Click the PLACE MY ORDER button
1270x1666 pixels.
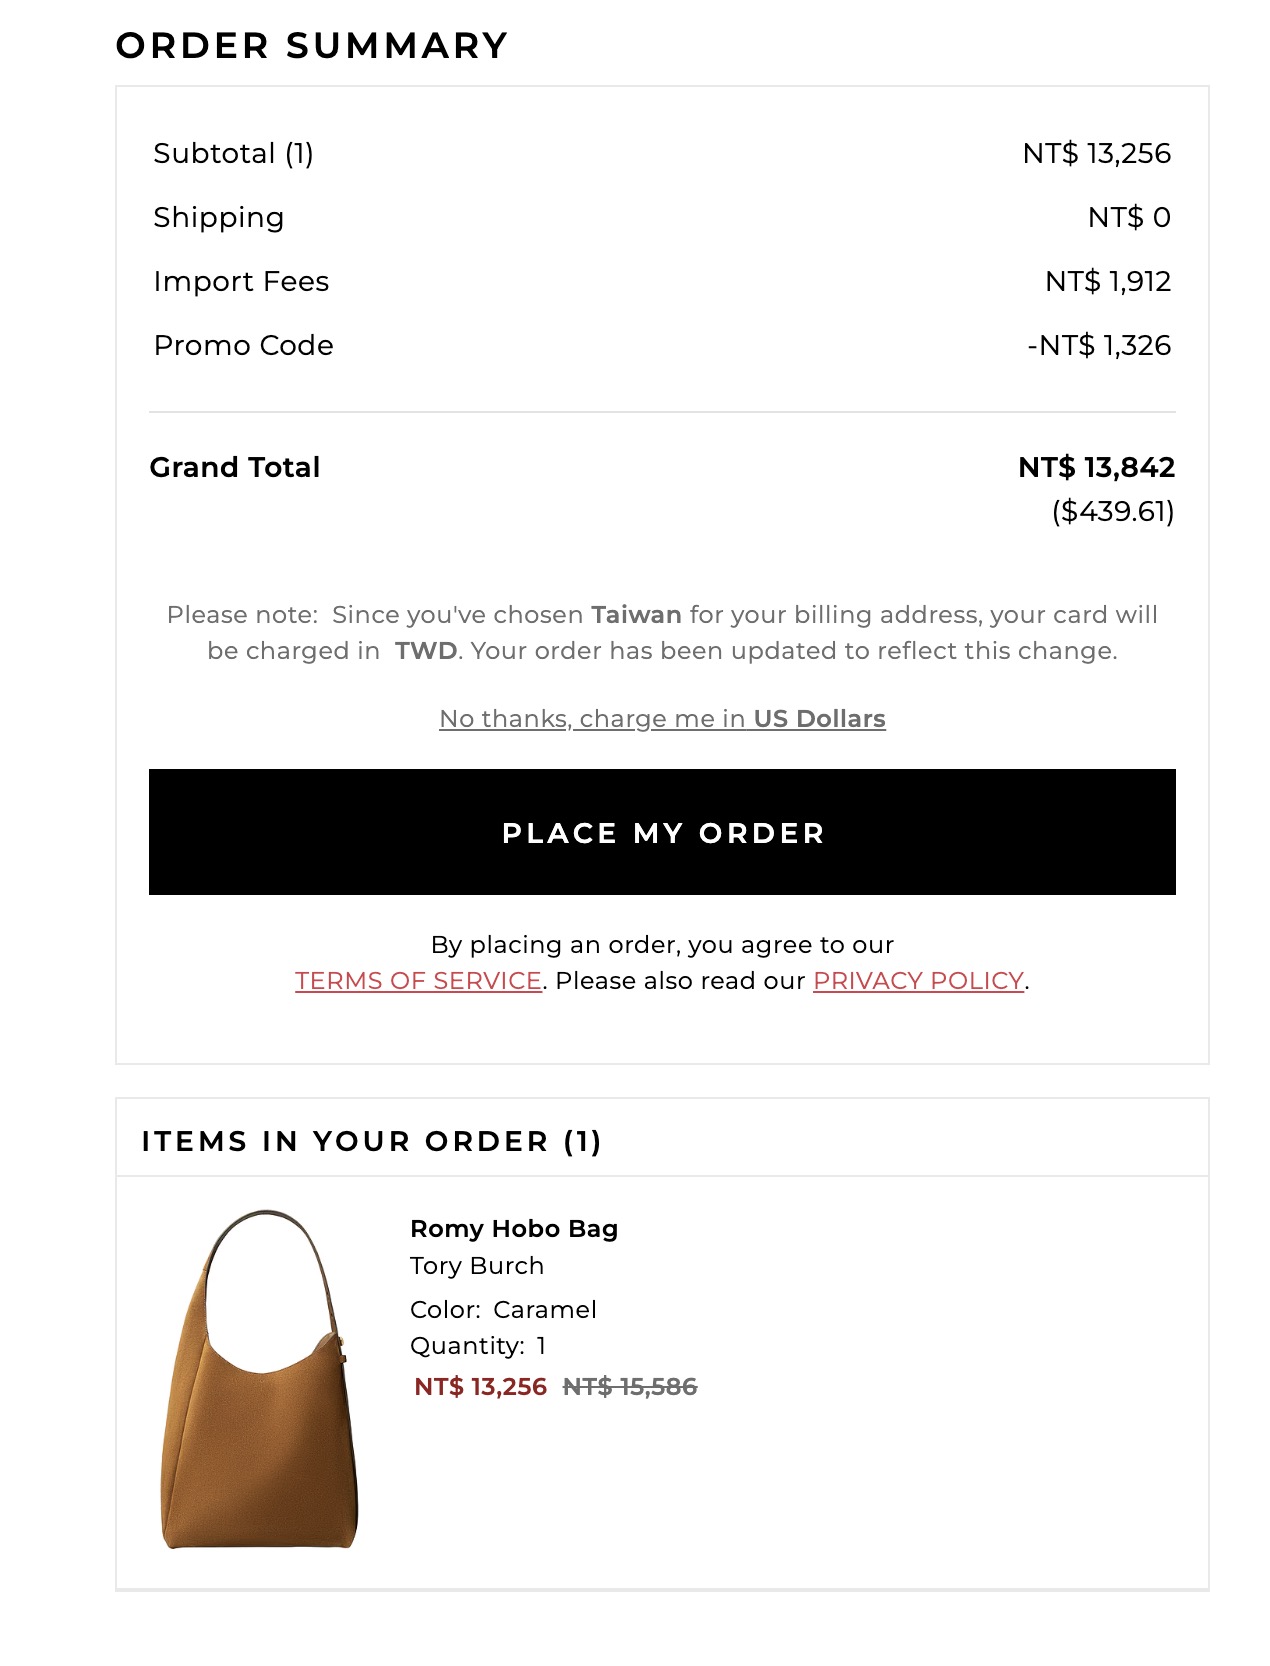[662, 832]
